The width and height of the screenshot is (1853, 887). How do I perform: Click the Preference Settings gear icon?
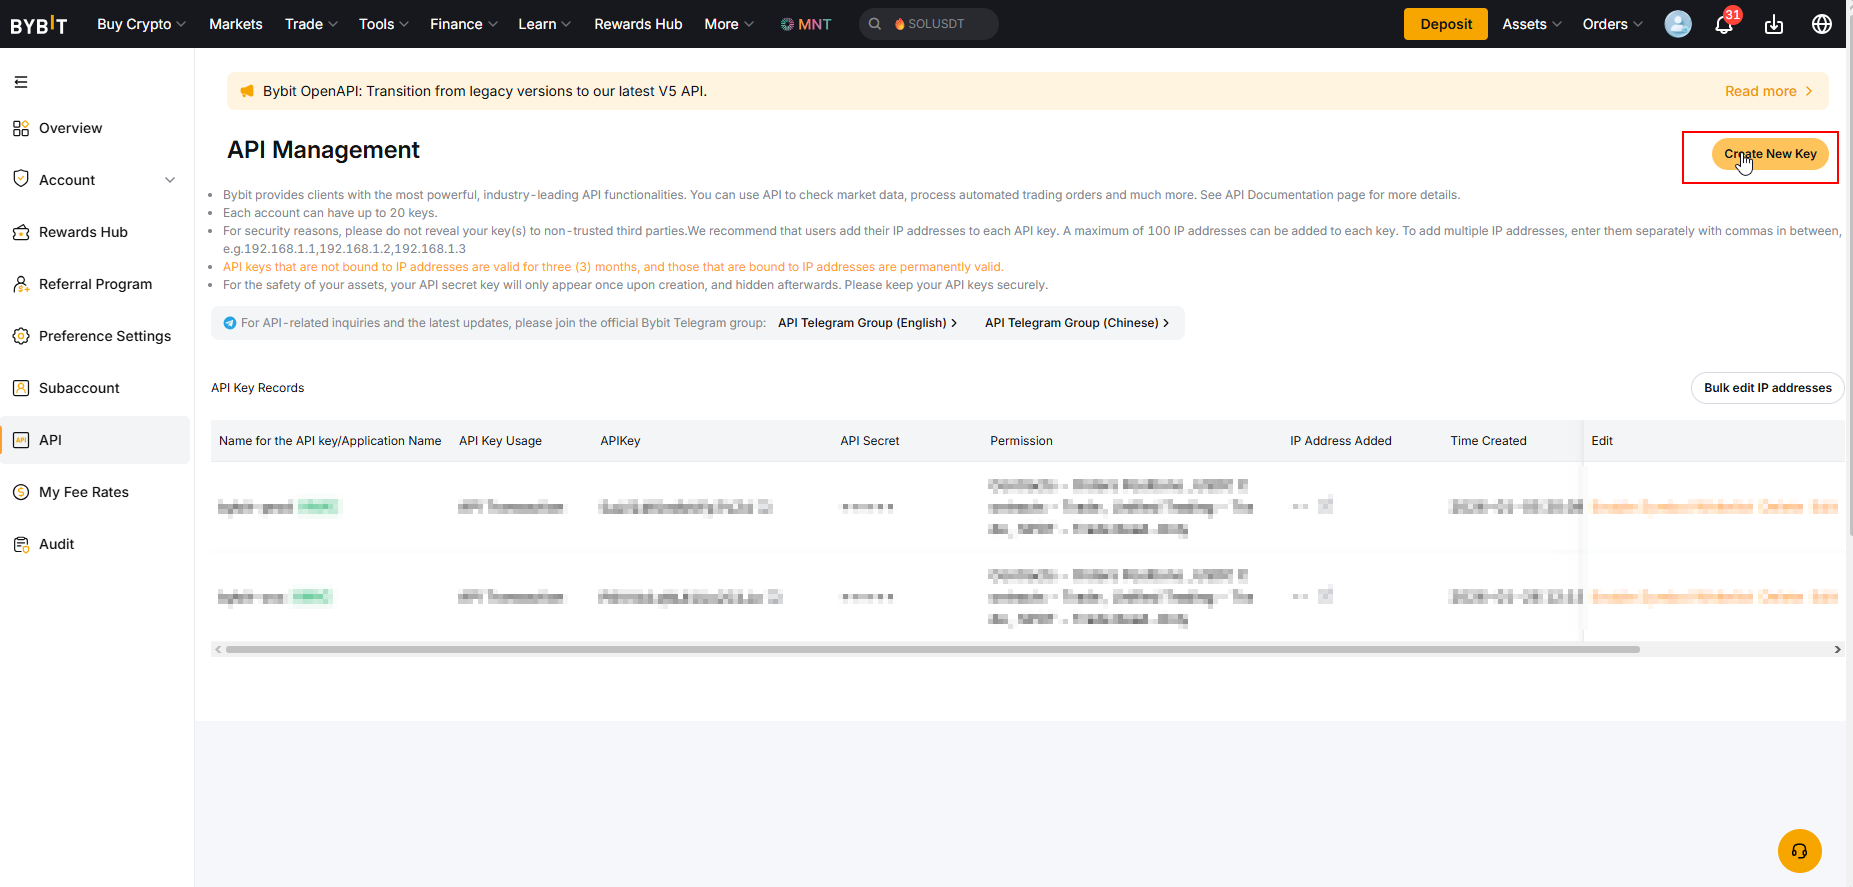point(21,336)
